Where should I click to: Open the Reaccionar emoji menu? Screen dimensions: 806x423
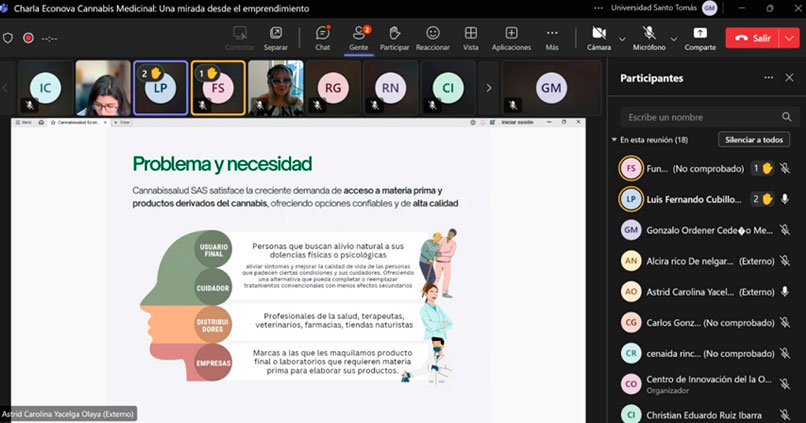click(x=432, y=38)
